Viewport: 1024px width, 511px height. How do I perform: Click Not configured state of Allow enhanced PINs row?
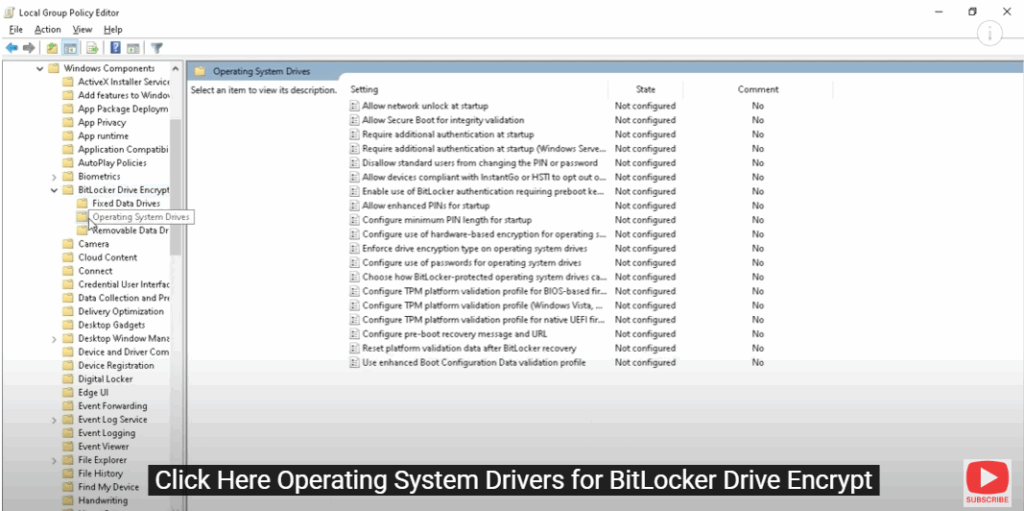(645, 206)
